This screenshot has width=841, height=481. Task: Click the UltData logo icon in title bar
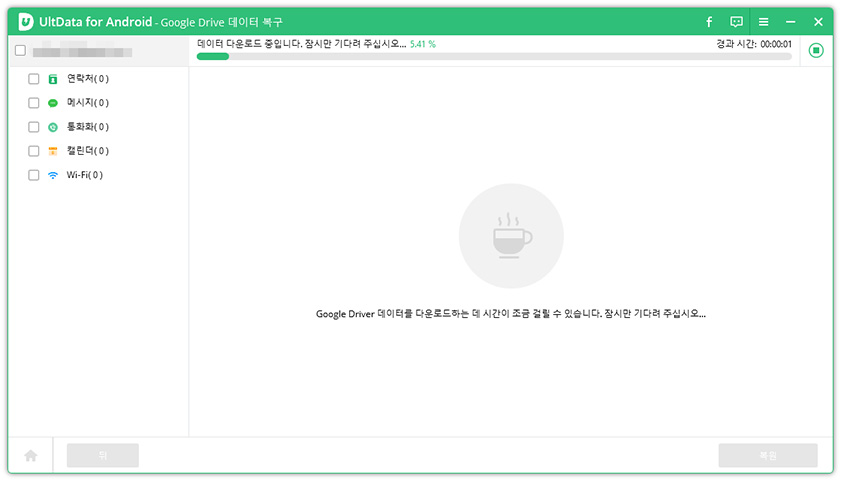coord(25,21)
